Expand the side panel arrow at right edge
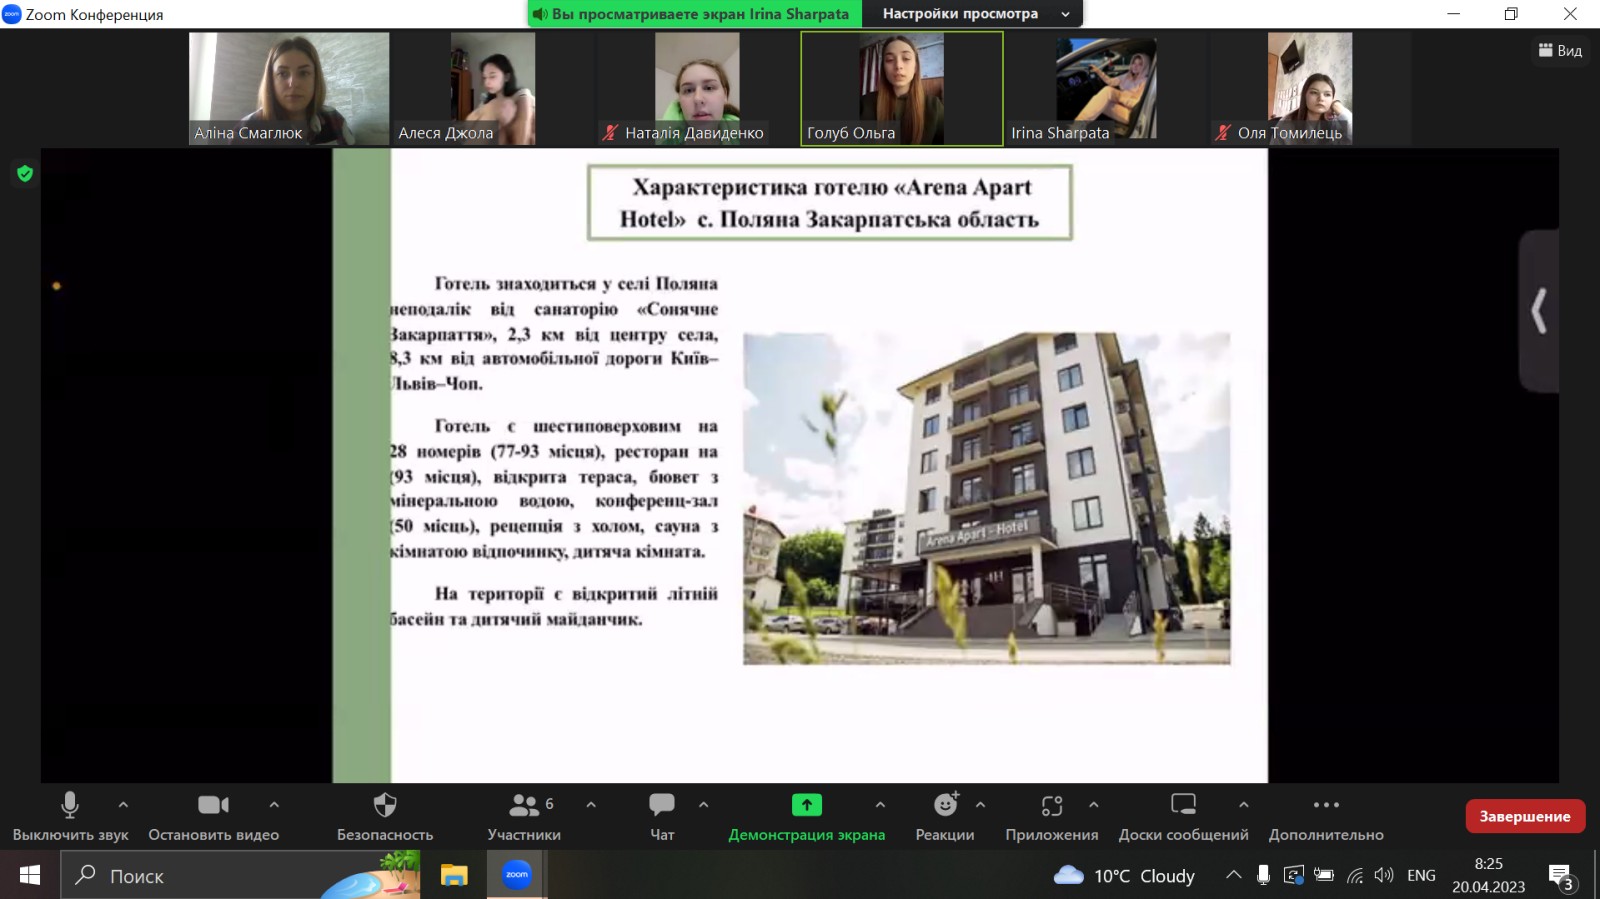Screen dimensions: 1600x899 point(1539,311)
